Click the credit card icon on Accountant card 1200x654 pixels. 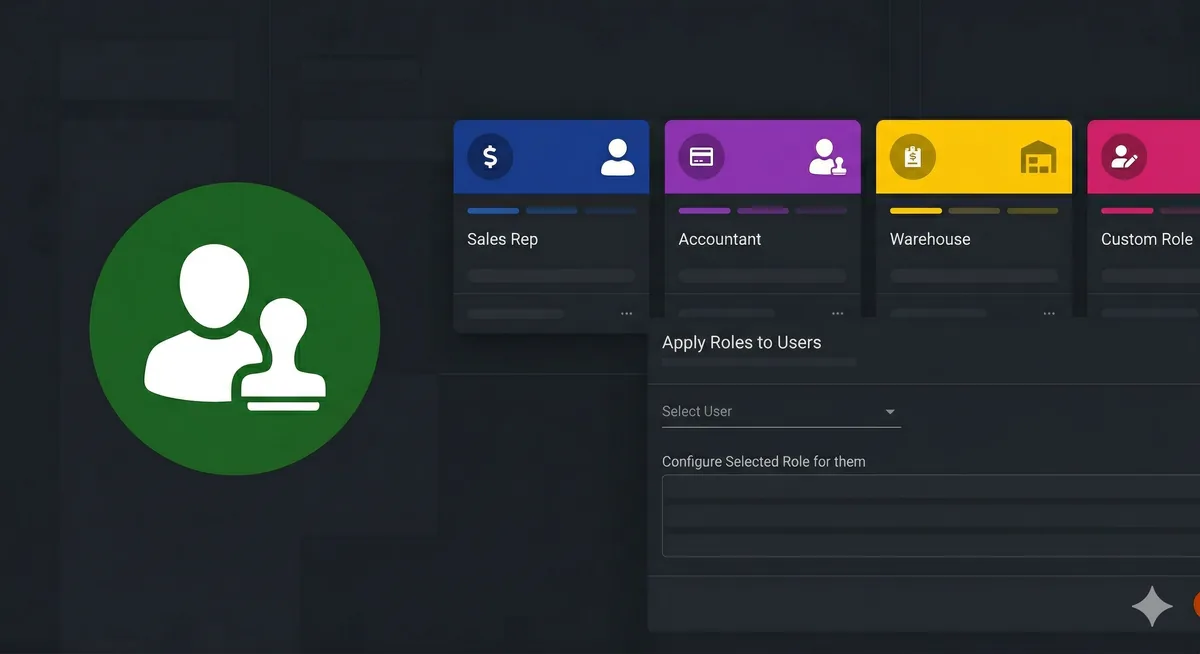(701, 157)
